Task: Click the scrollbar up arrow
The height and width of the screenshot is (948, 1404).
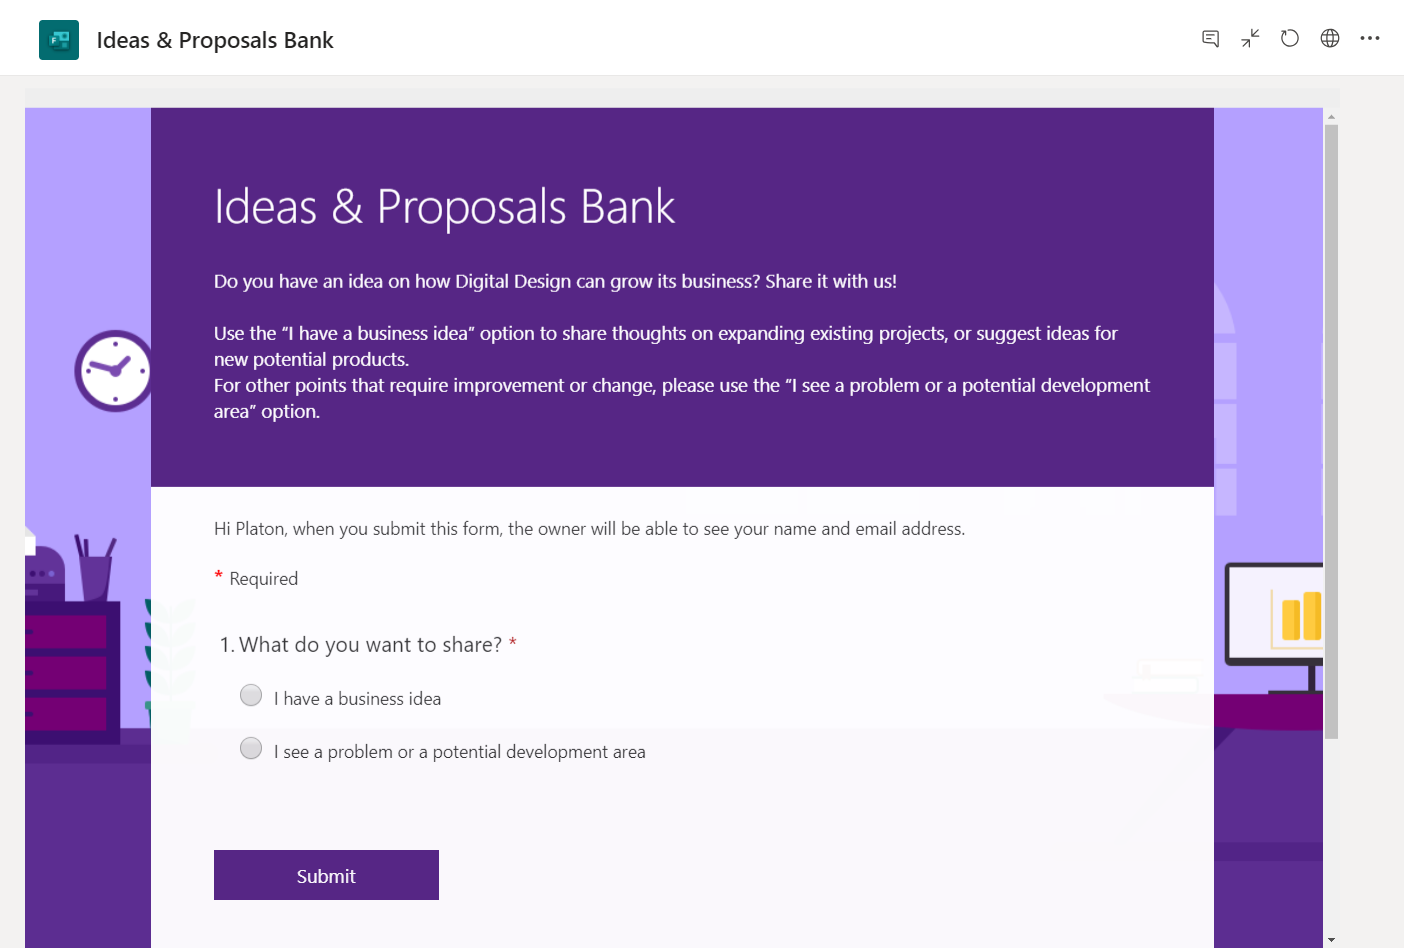Action: click(1331, 117)
